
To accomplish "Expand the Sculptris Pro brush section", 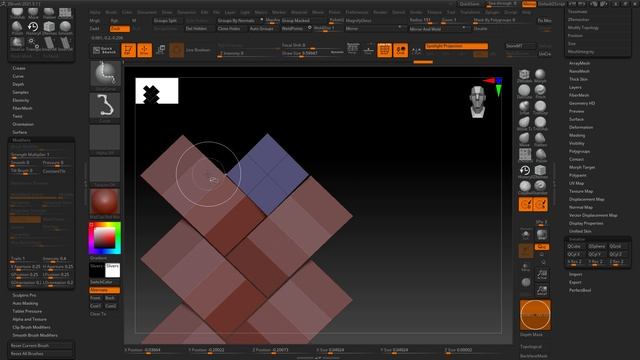I will tap(24, 295).
